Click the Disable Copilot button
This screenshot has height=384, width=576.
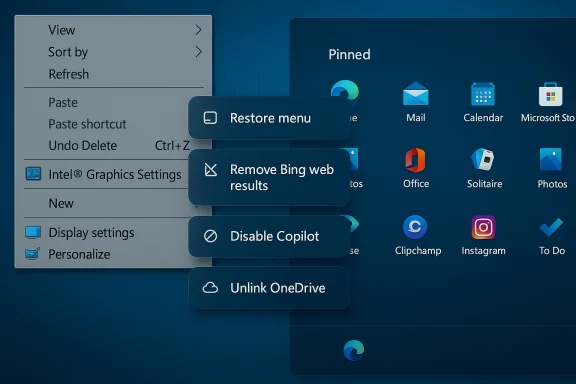pos(269,236)
